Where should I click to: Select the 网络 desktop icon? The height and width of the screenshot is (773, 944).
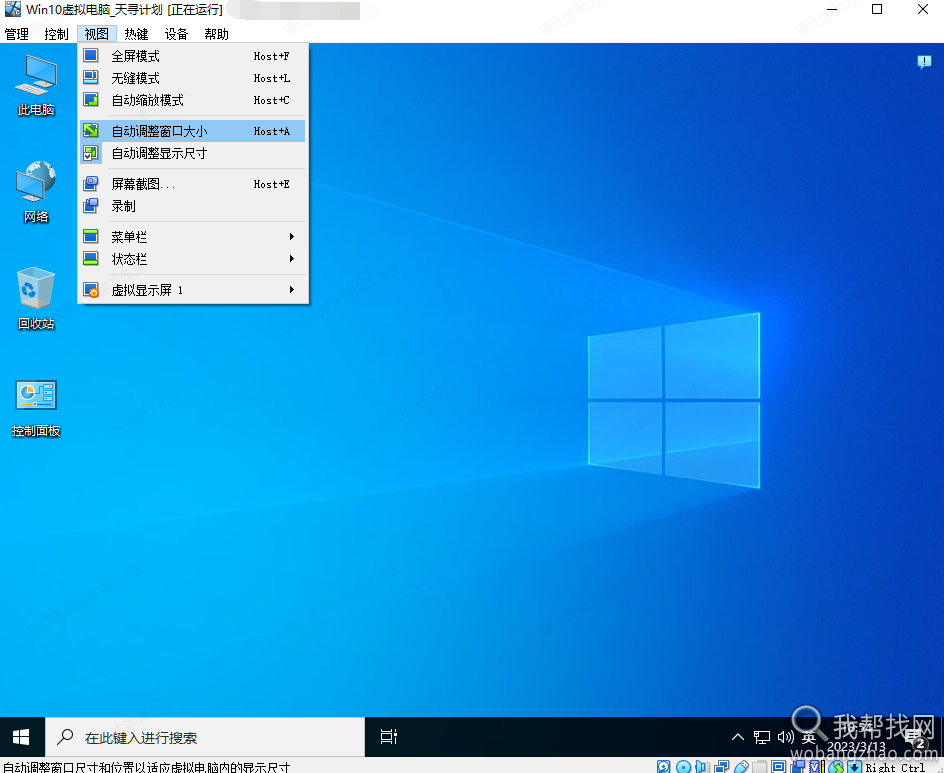click(x=36, y=191)
